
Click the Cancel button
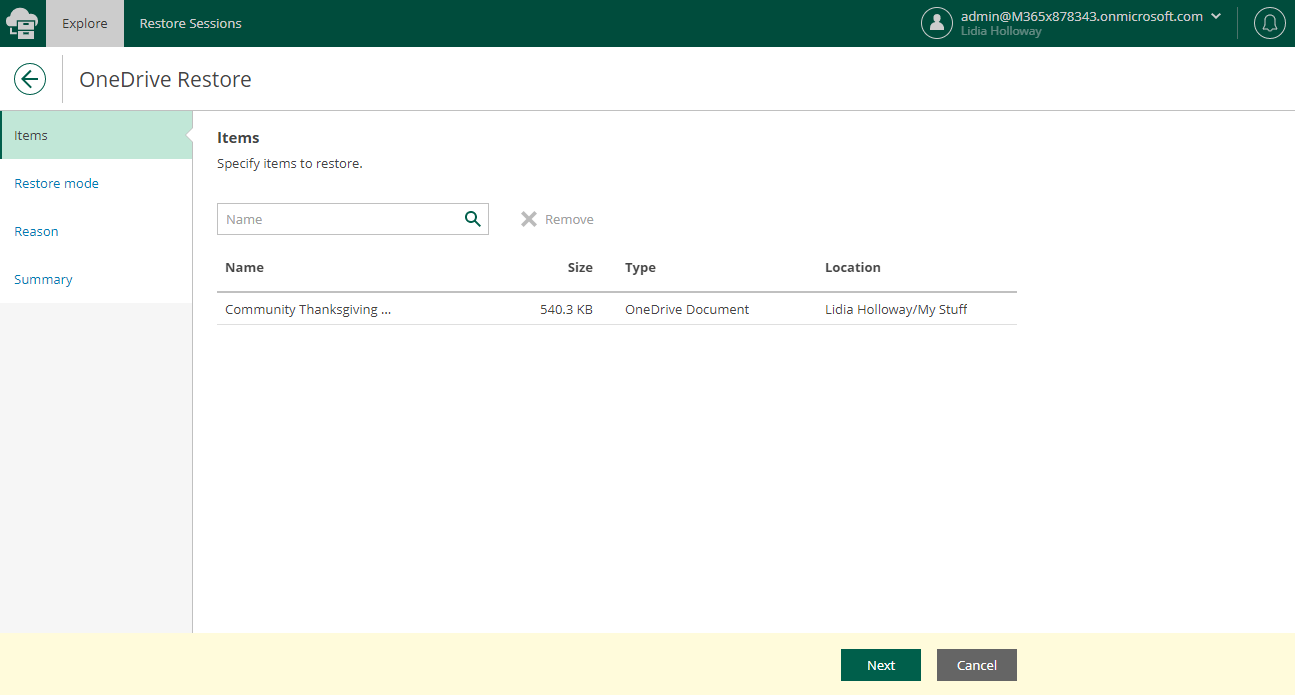pos(976,665)
